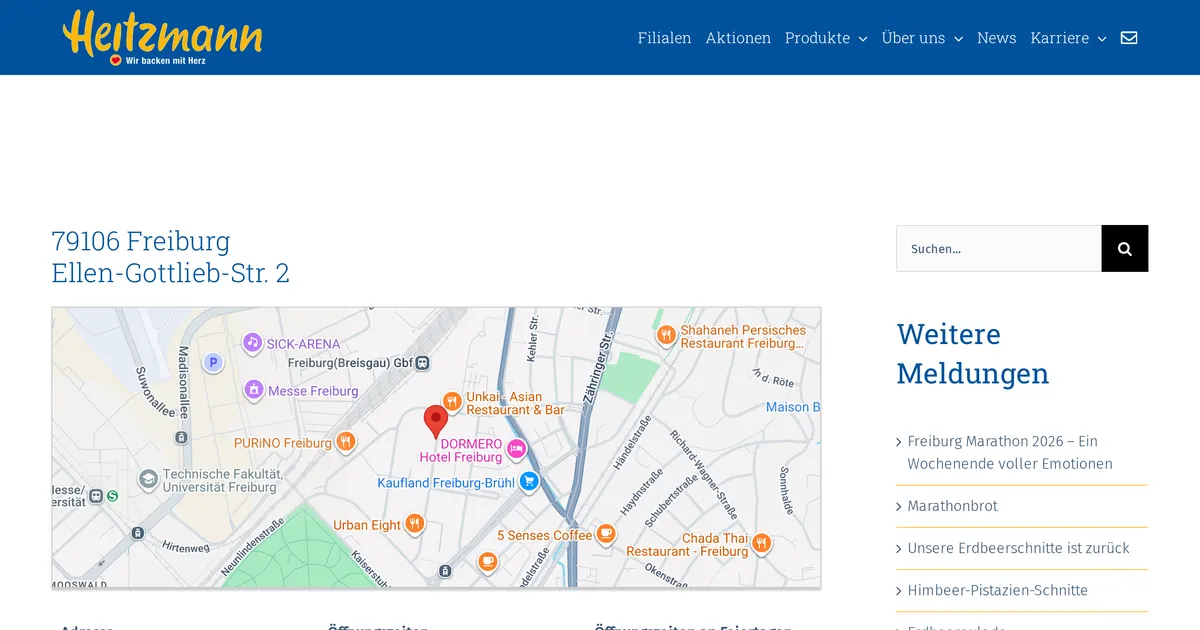Select the green S-Bahn station icon
The image size is (1200, 630).
tap(113, 495)
